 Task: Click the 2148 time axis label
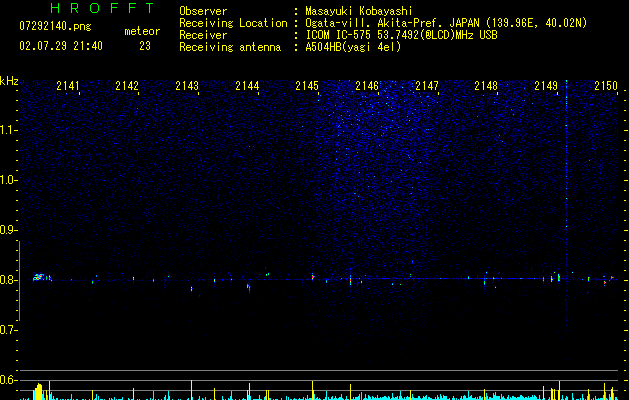click(x=486, y=86)
